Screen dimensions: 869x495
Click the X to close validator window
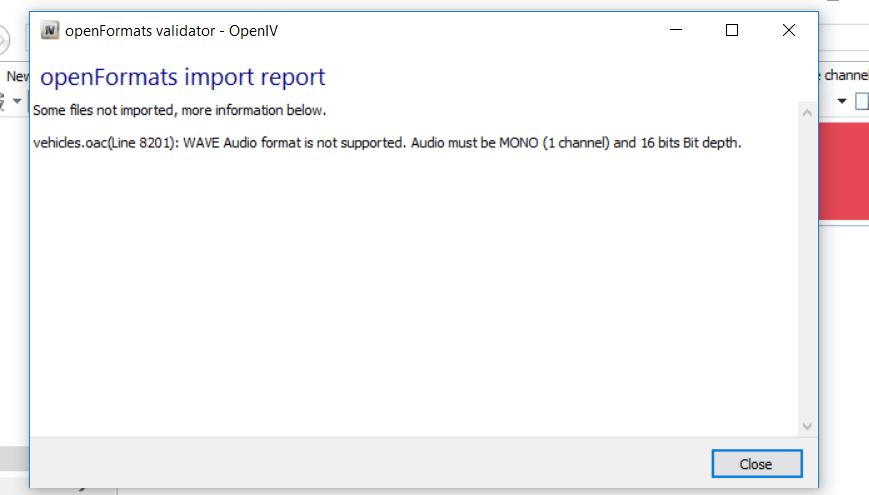coord(789,30)
